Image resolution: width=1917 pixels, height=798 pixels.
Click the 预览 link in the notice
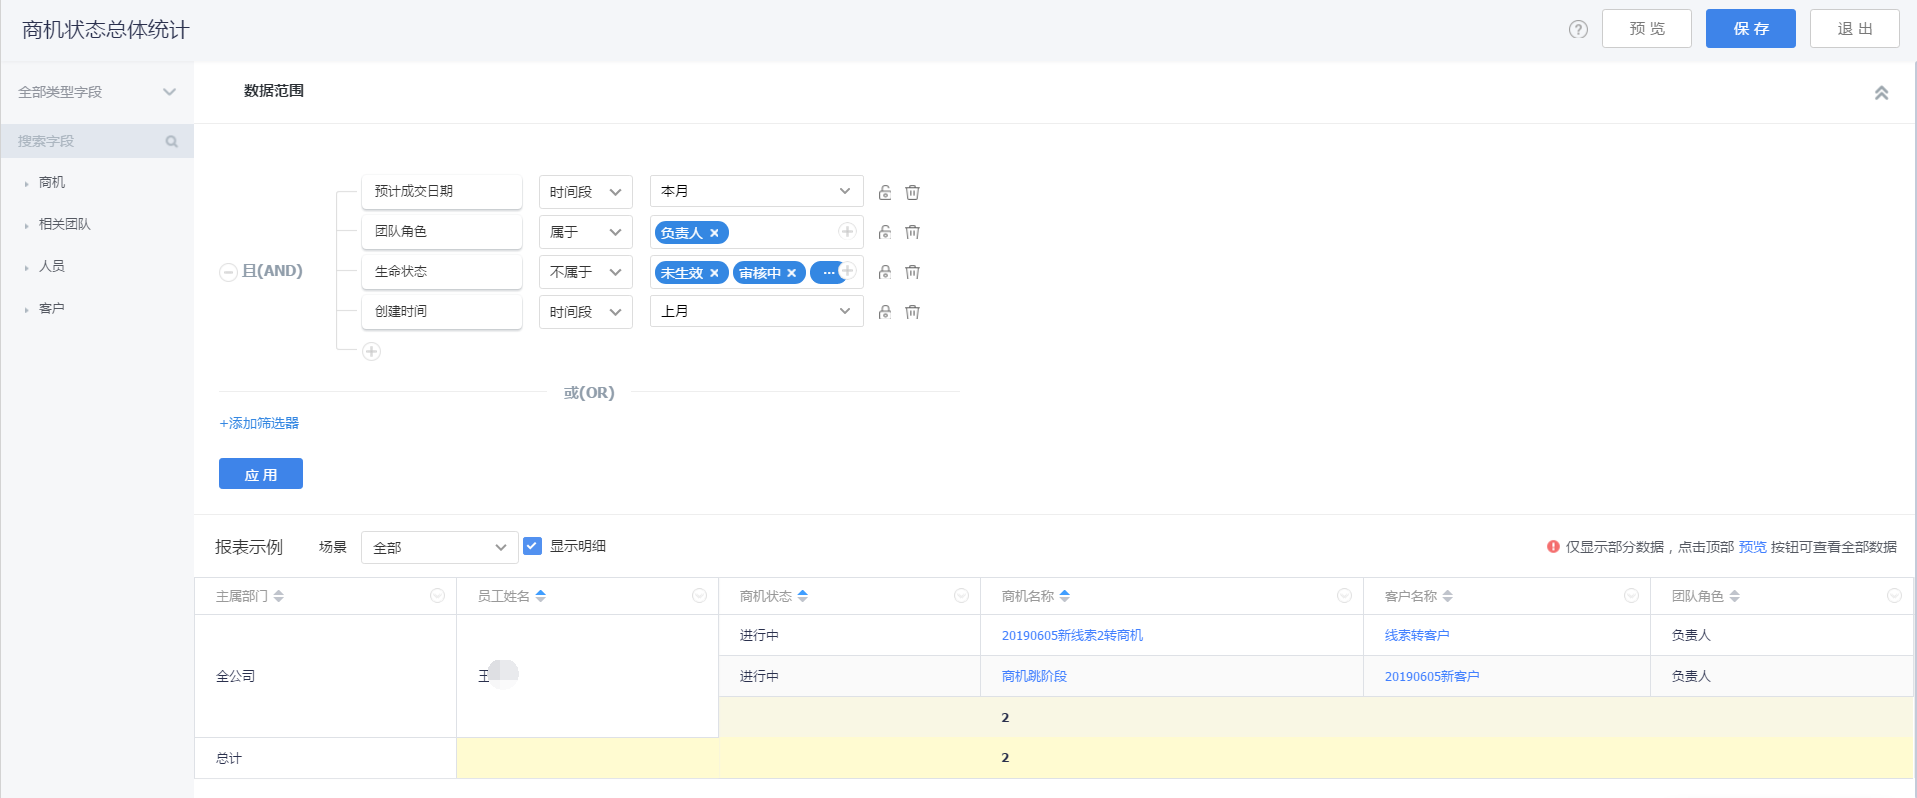pyautogui.click(x=1752, y=547)
